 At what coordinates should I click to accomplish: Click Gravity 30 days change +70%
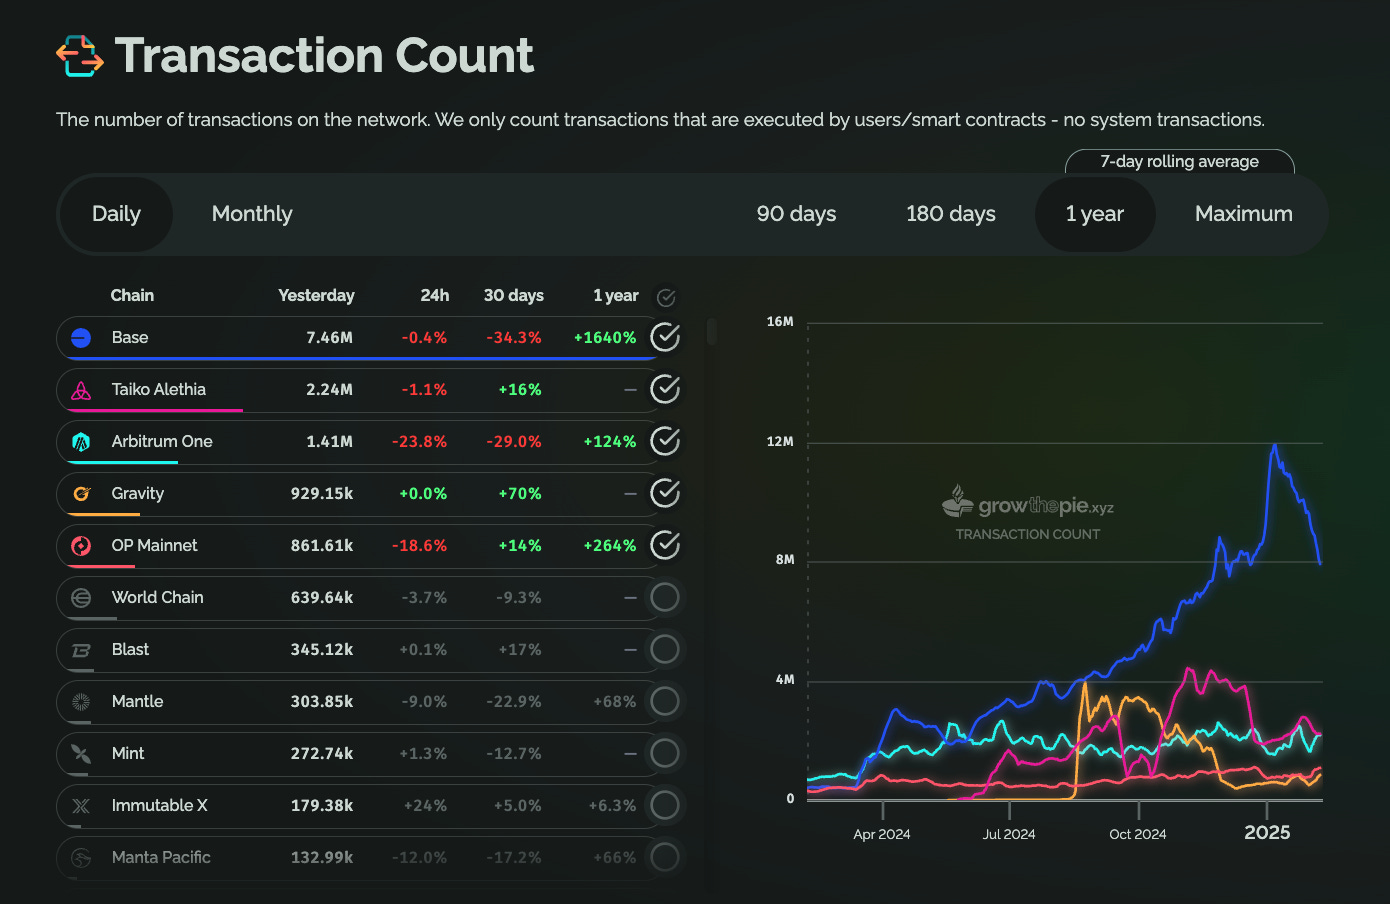click(x=520, y=494)
